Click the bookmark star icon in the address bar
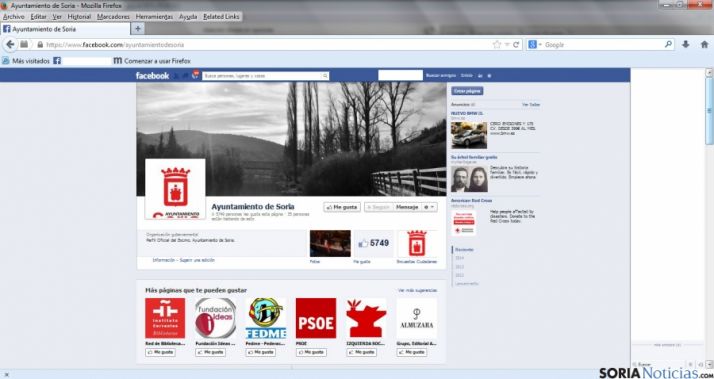The height and width of the screenshot is (379, 714). (x=496, y=45)
